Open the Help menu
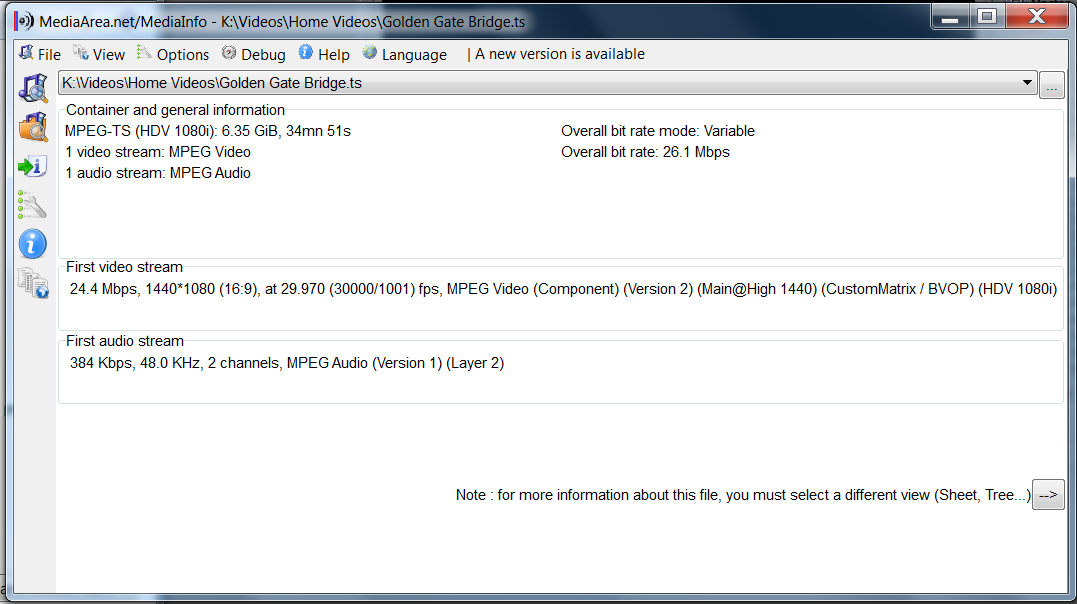This screenshot has height=604, width=1077. 324,54
